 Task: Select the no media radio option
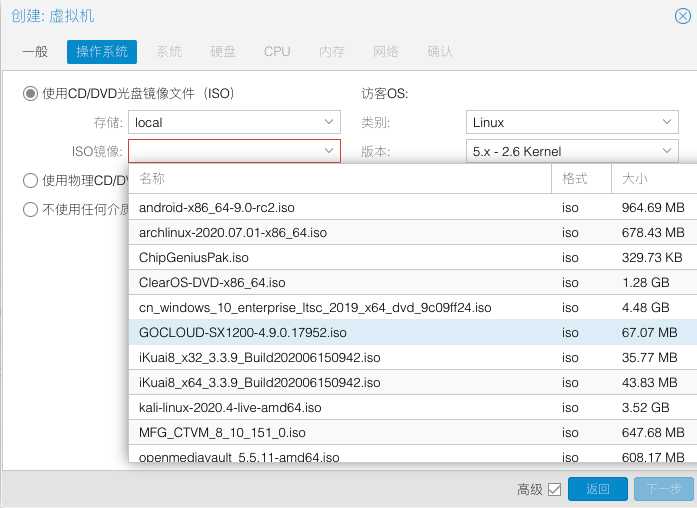pyautogui.click(x=31, y=210)
